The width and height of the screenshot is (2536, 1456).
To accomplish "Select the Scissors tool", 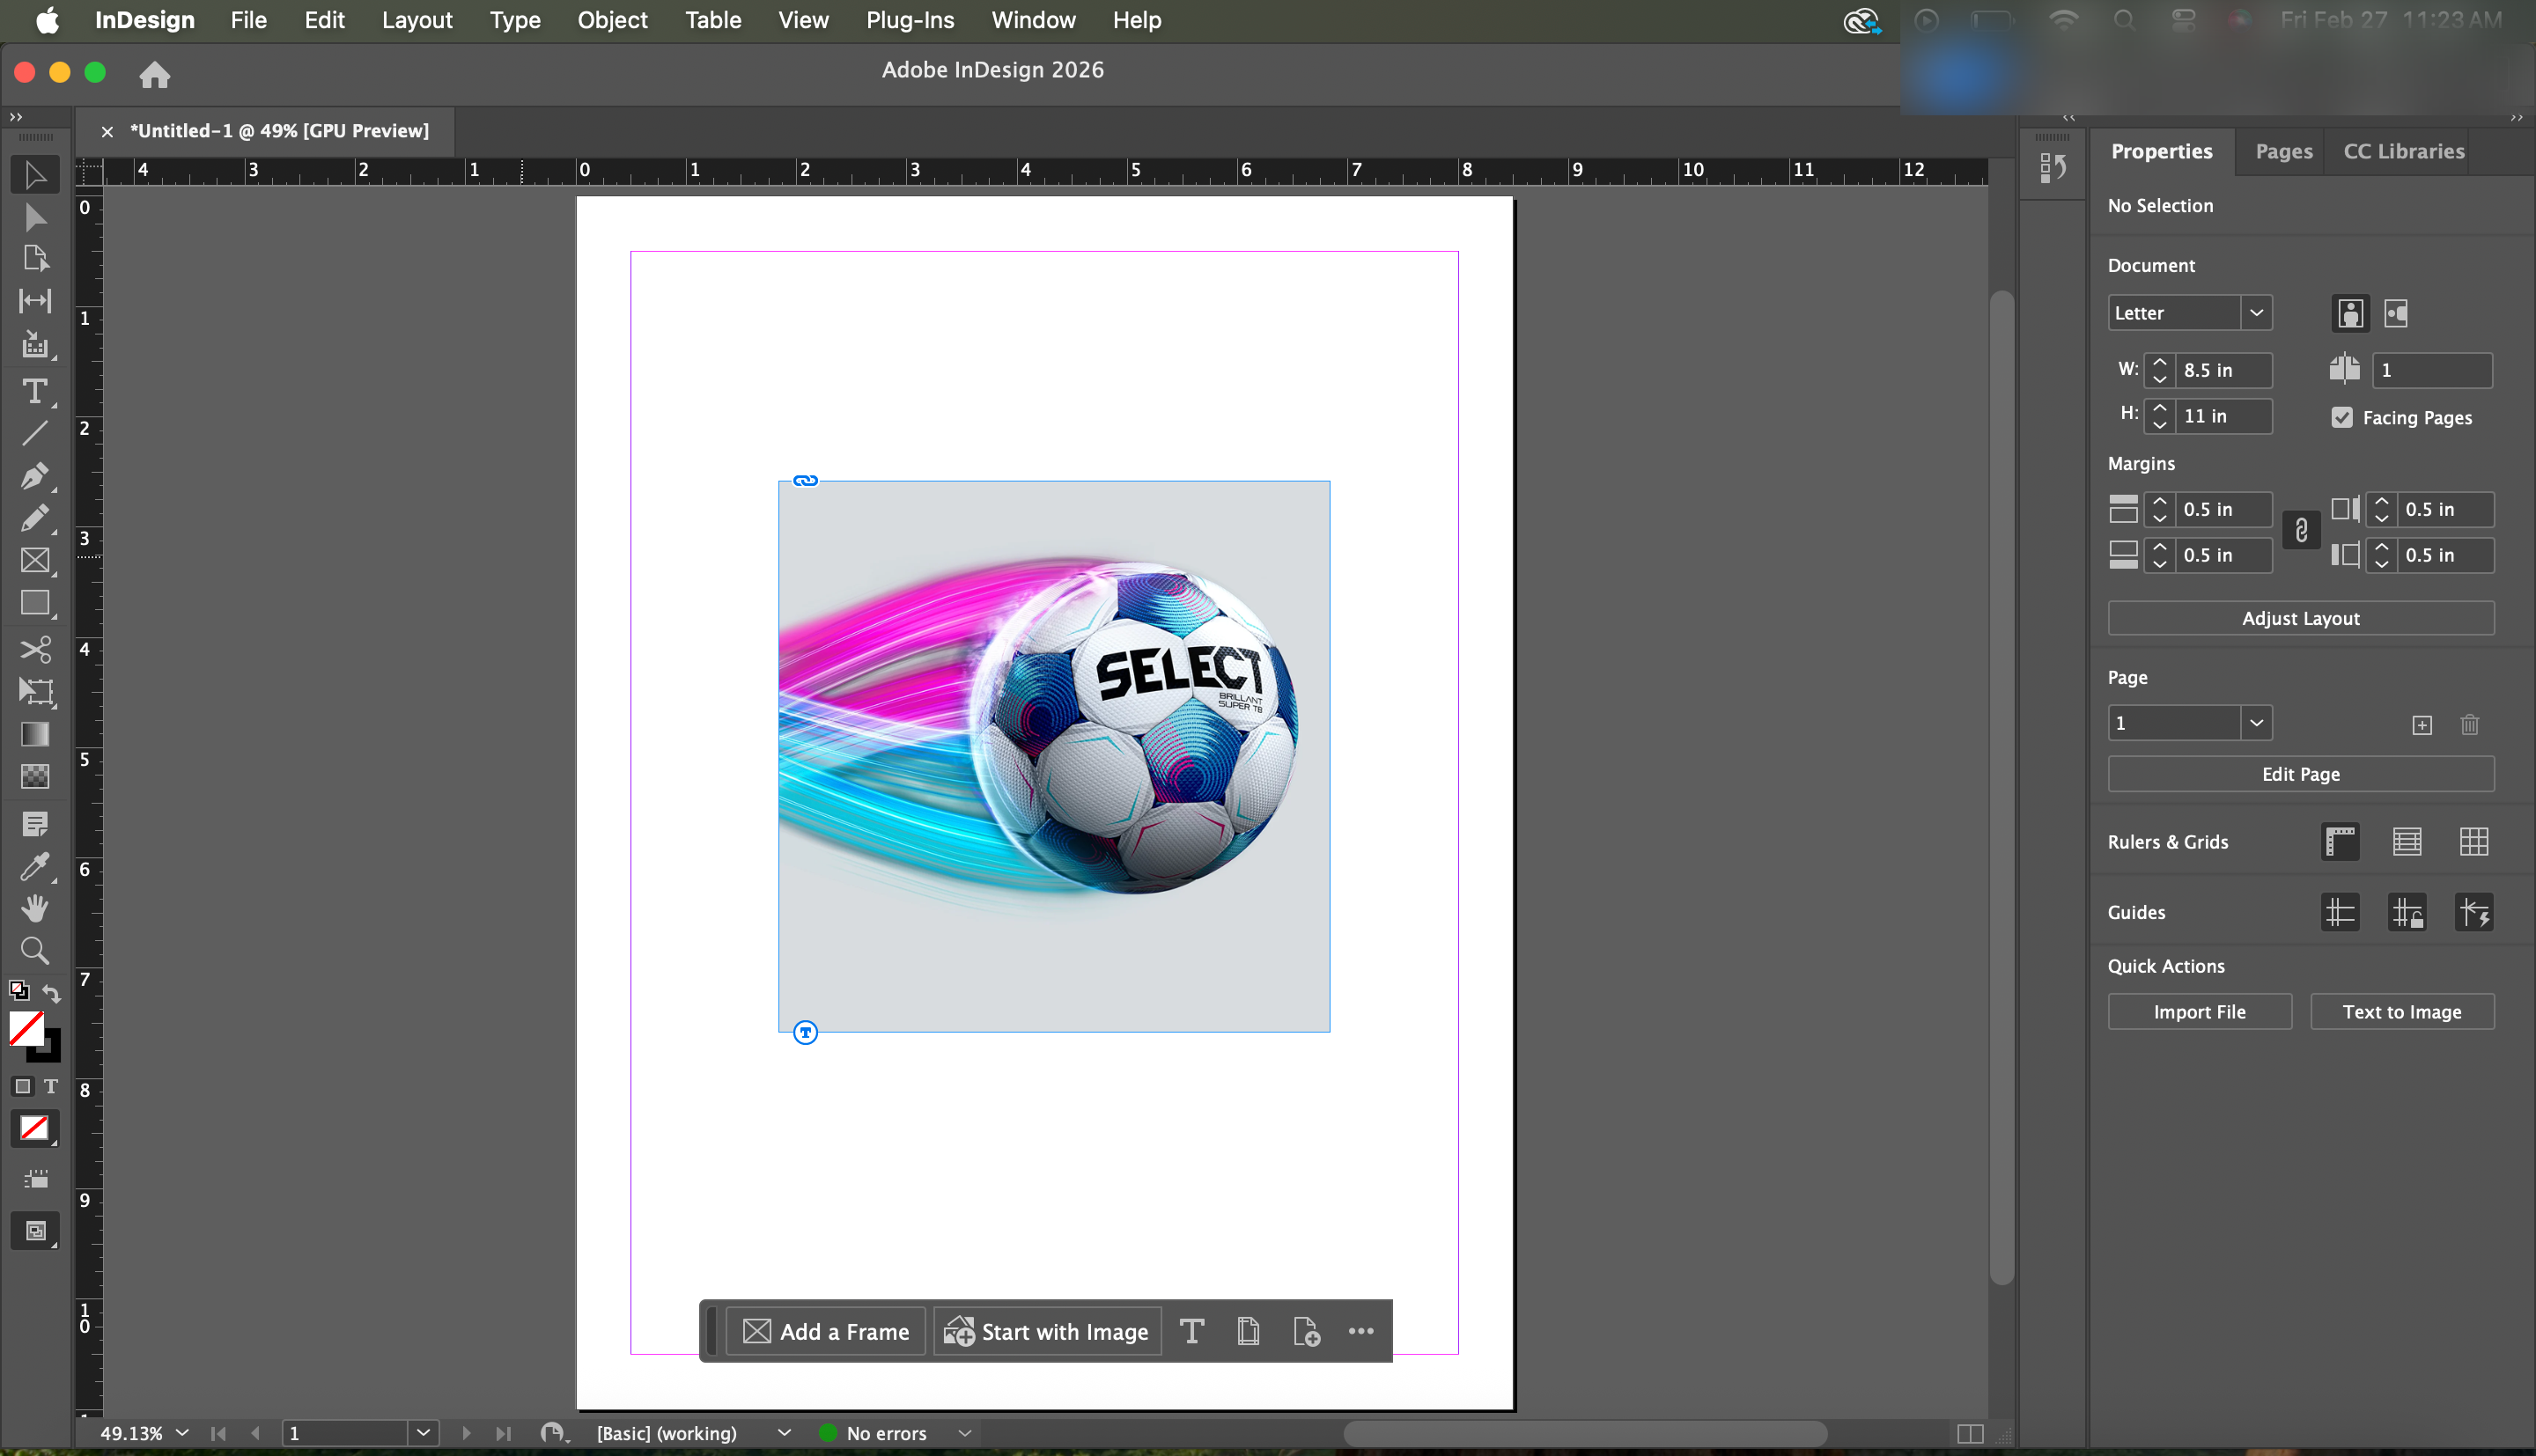I will [34, 650].
